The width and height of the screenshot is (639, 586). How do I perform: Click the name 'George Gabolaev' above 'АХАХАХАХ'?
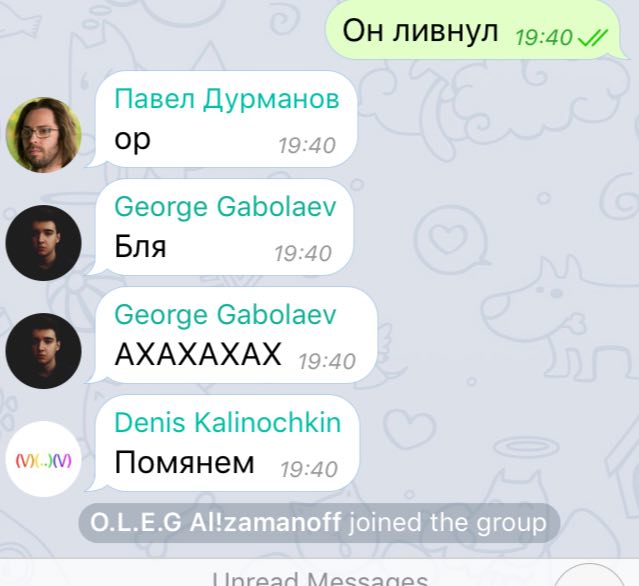[x=225, y=315]
